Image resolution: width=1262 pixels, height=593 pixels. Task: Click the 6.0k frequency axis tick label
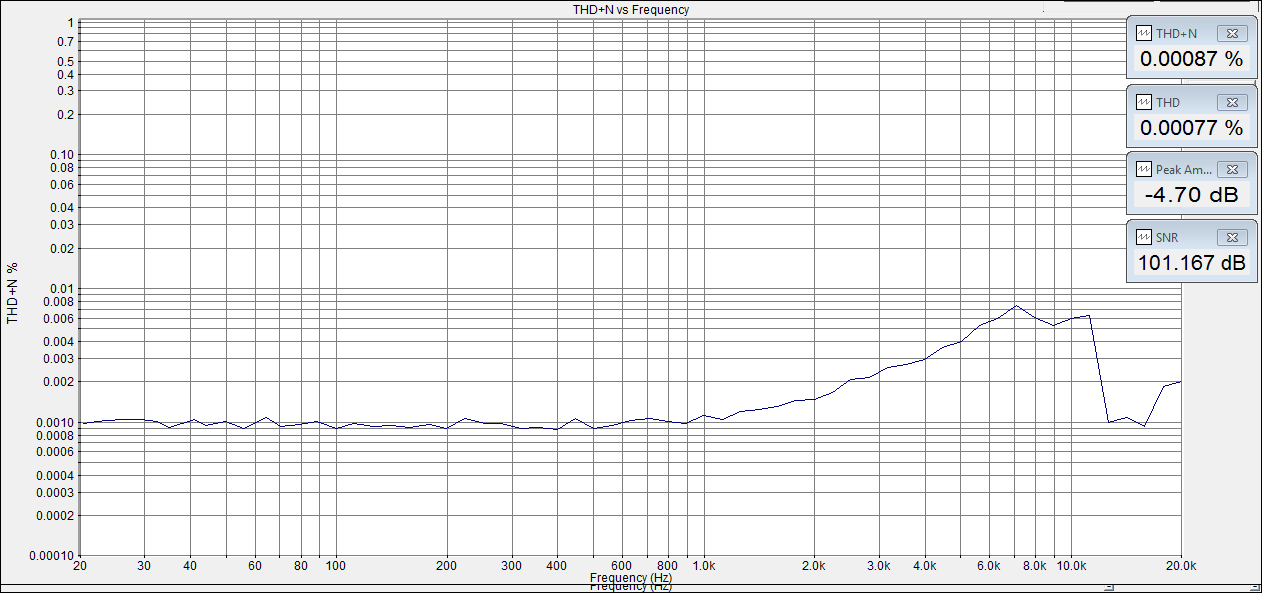point(989,566)
